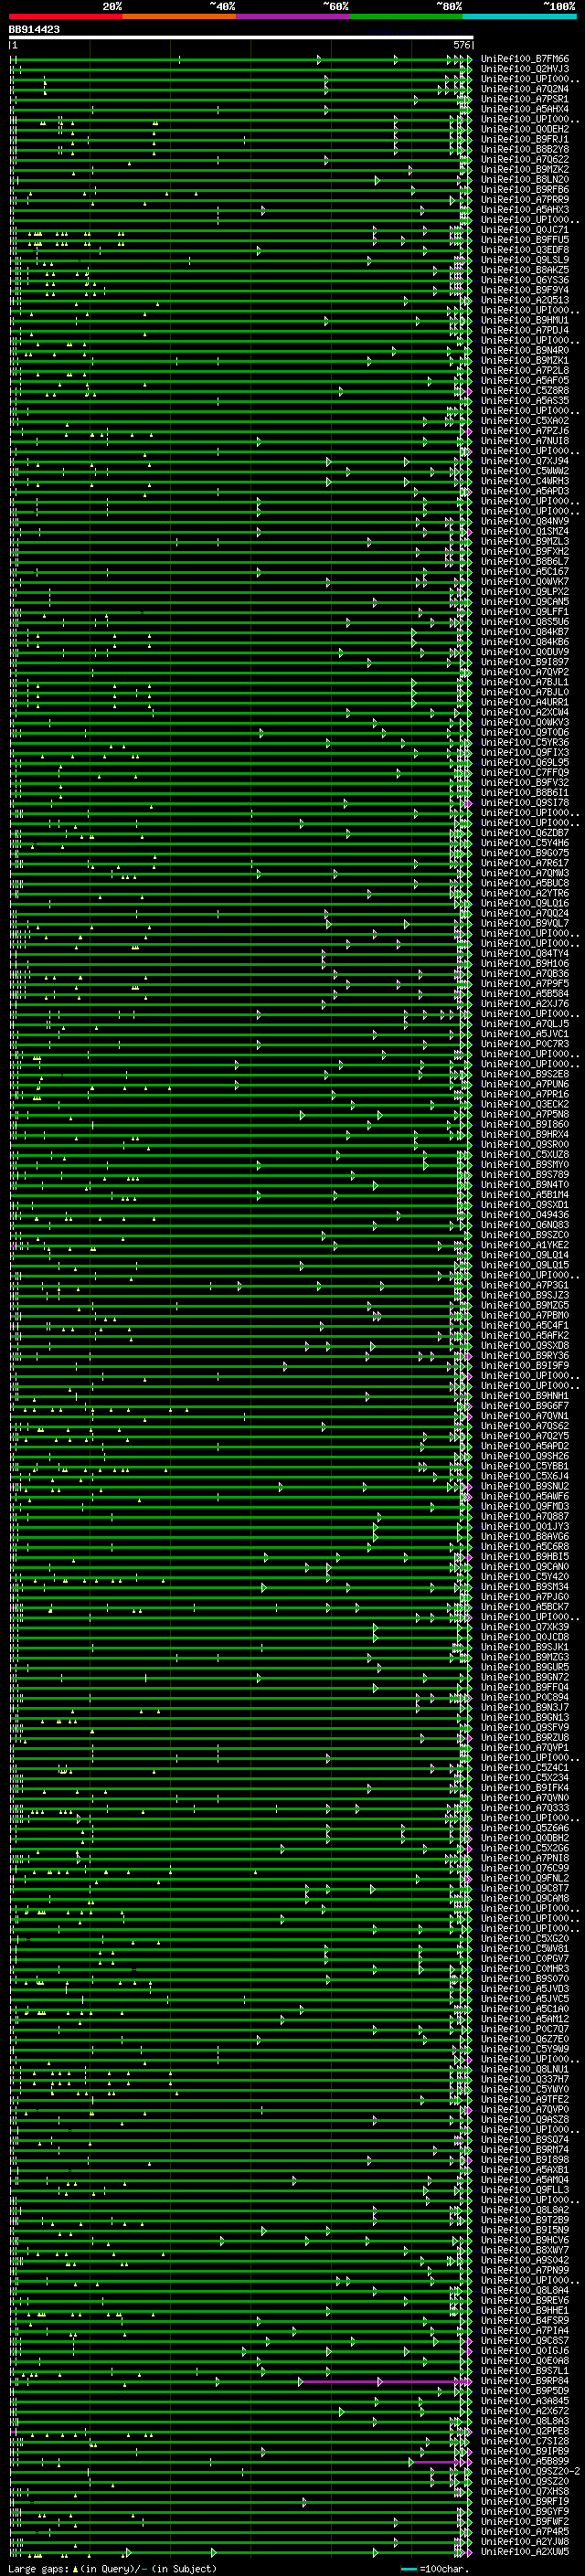
Task: Select hit label UniRef100_B9GYF9
Action: tap(524, 2512)
